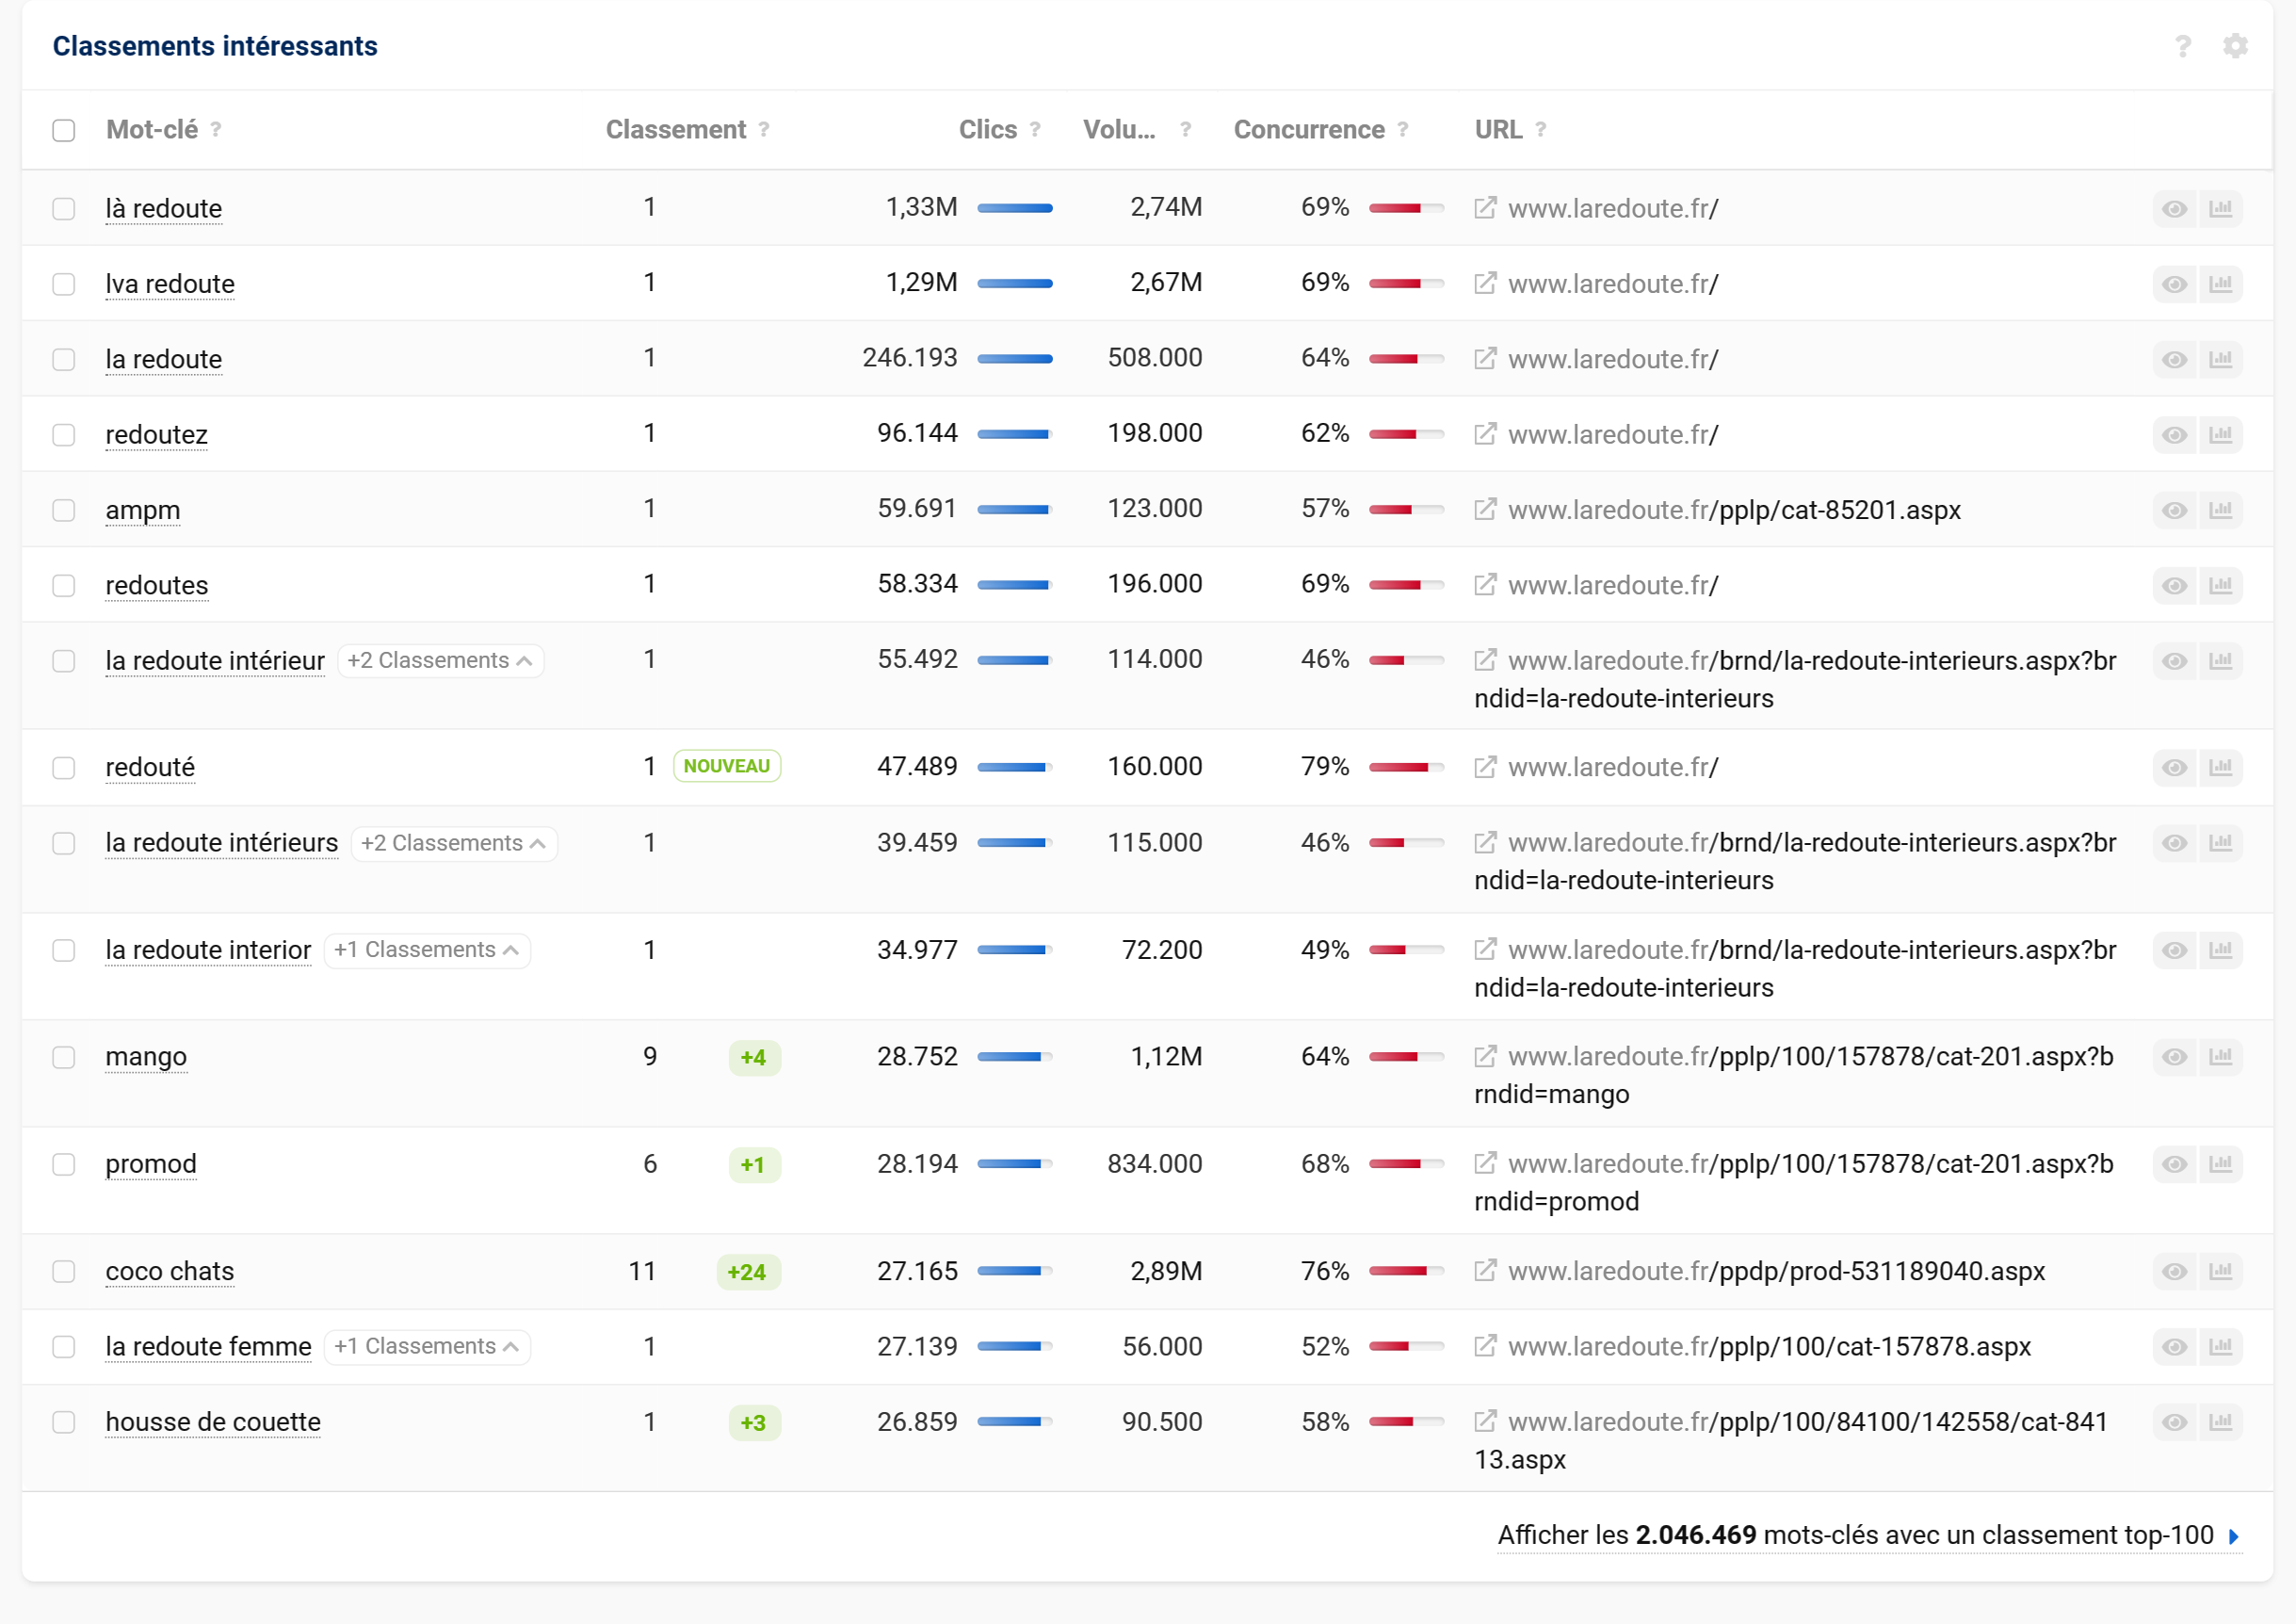The height and width of the screenshot is (1624, 2296).
Task: Show ranking history chart for 'promod'
Action: [x=2221, y=1164]
